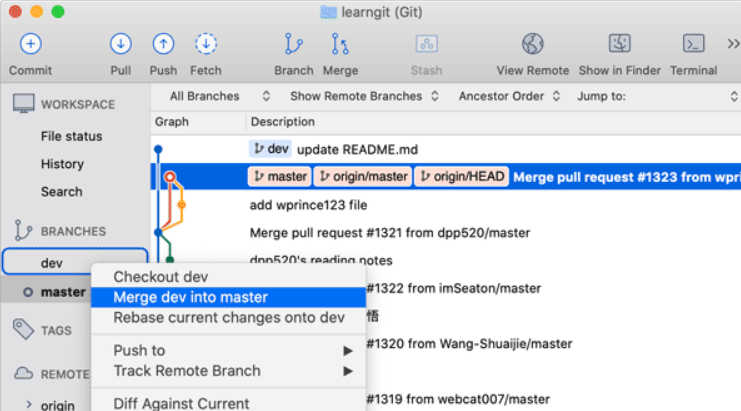The width and height of the screenshot is (741, 411).
Task: Expand the origin remote tree item
Action: coord(29,404)
